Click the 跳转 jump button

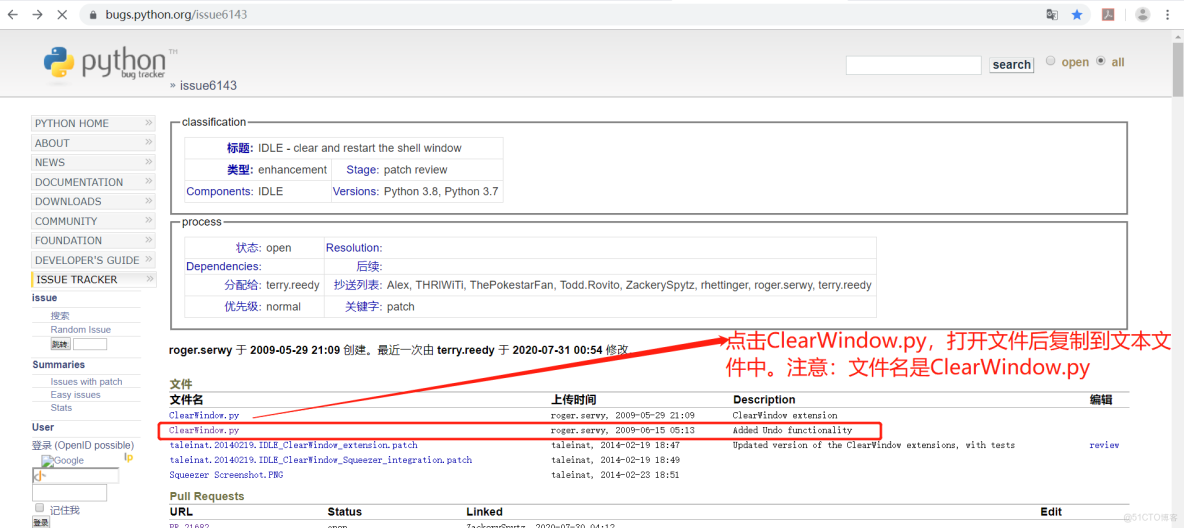click(60, 344)
